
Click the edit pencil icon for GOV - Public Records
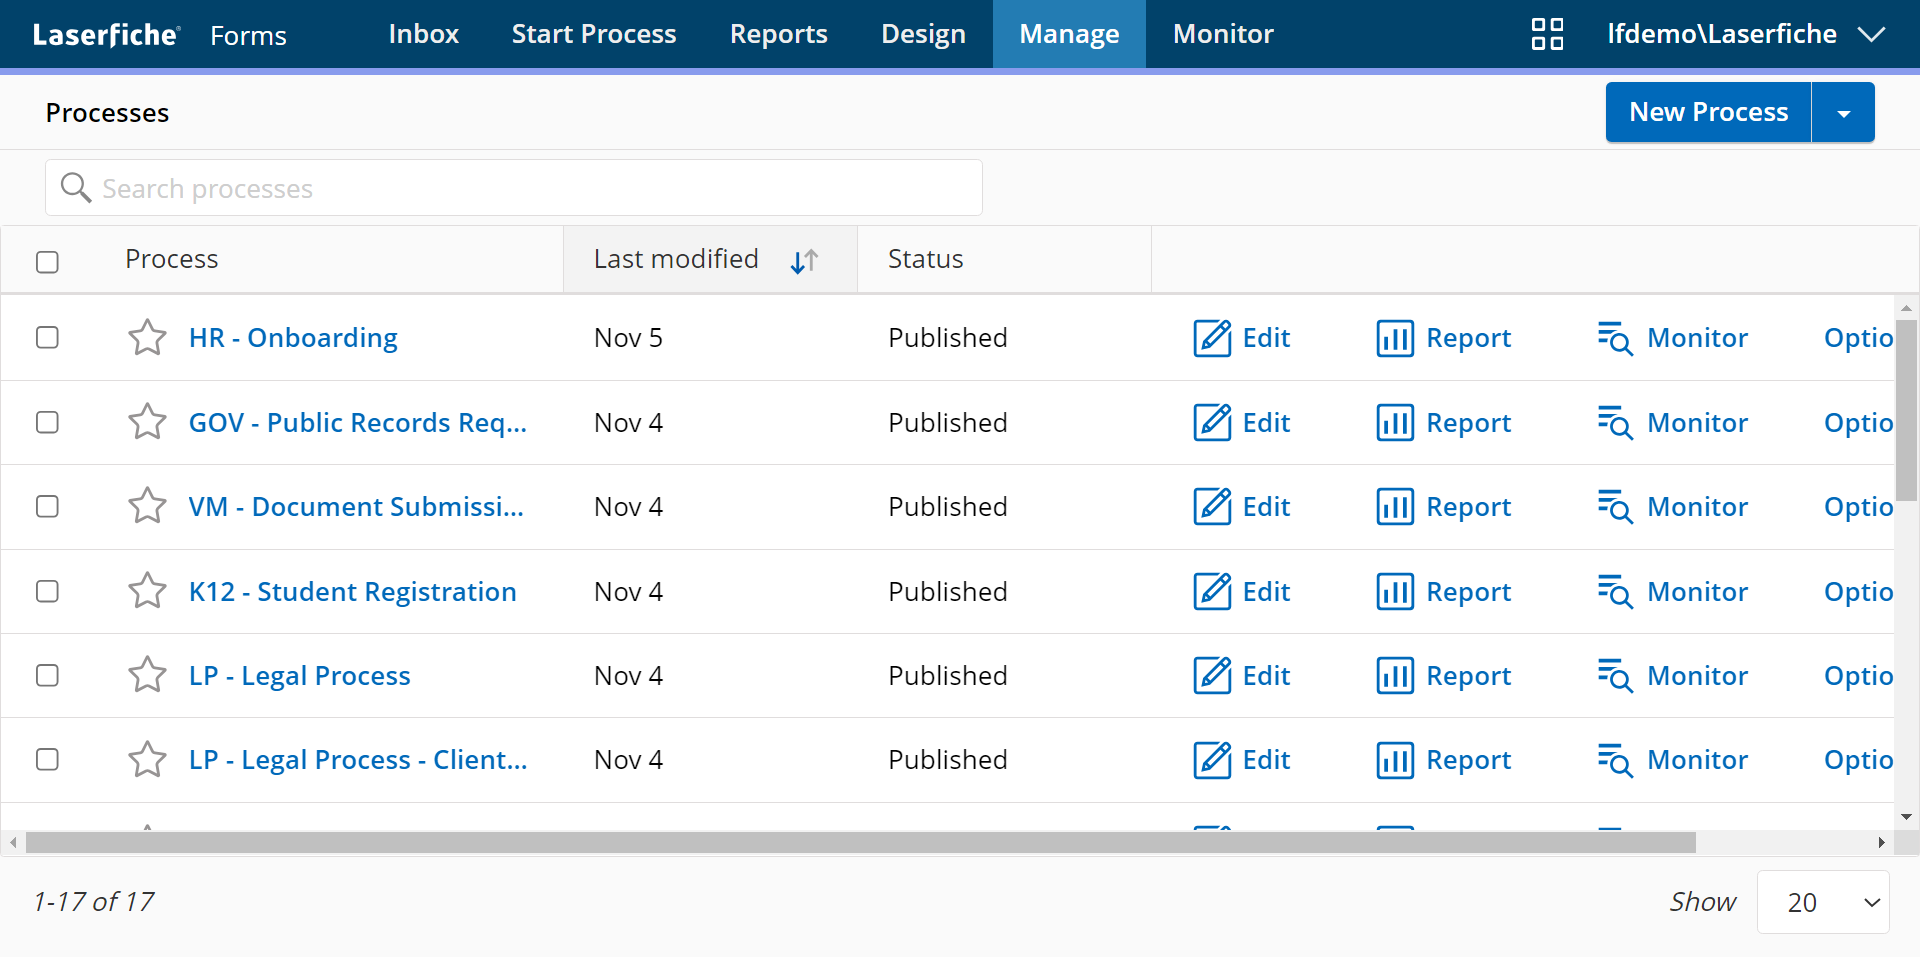coord(1211,423)
